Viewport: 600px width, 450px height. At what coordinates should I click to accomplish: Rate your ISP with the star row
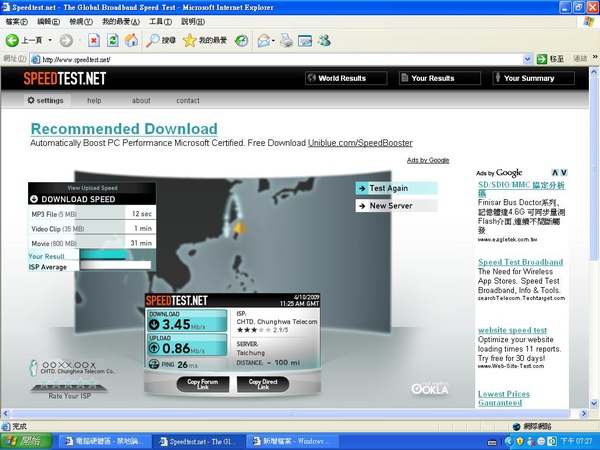pyautogui.click(x=69, y=382)
